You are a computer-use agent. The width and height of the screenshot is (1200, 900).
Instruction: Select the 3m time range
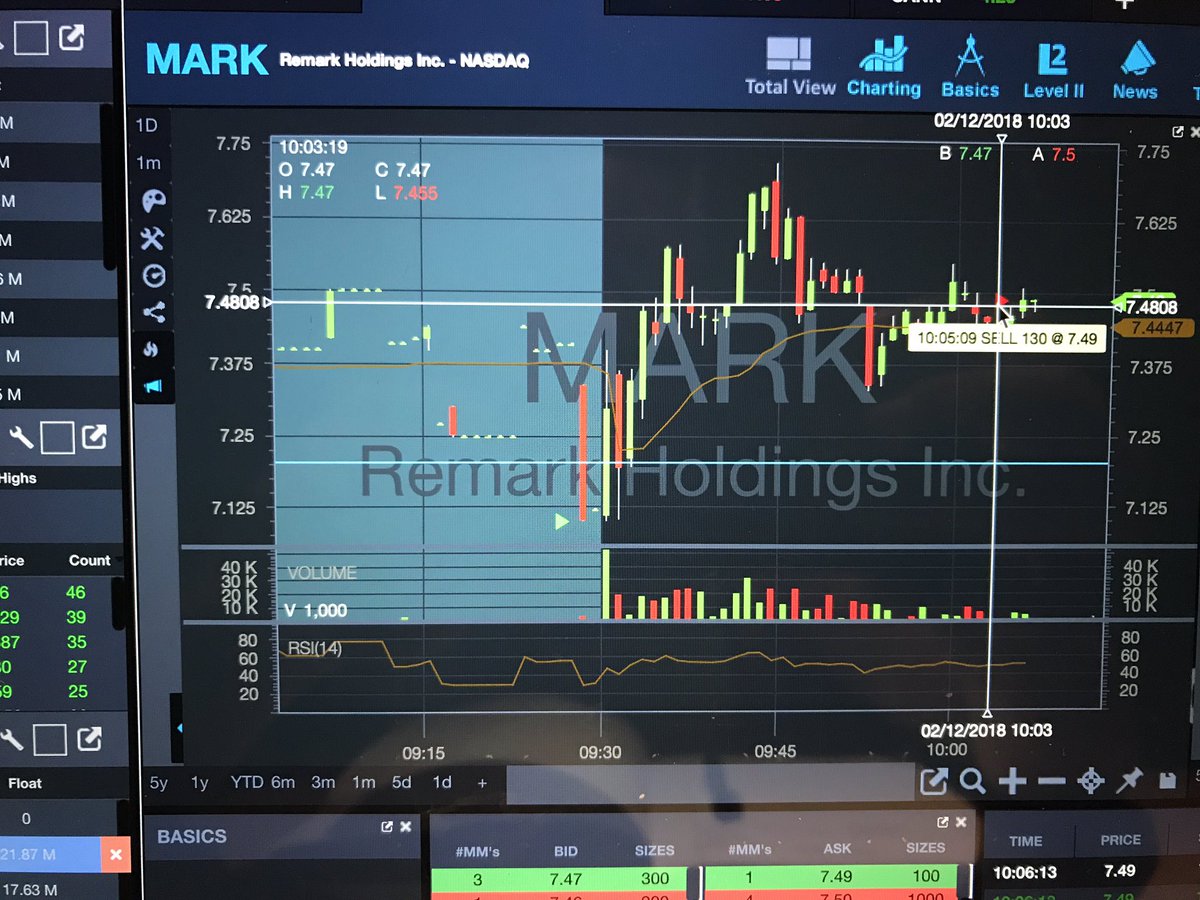pyautogui.click(x=323, y=782)
